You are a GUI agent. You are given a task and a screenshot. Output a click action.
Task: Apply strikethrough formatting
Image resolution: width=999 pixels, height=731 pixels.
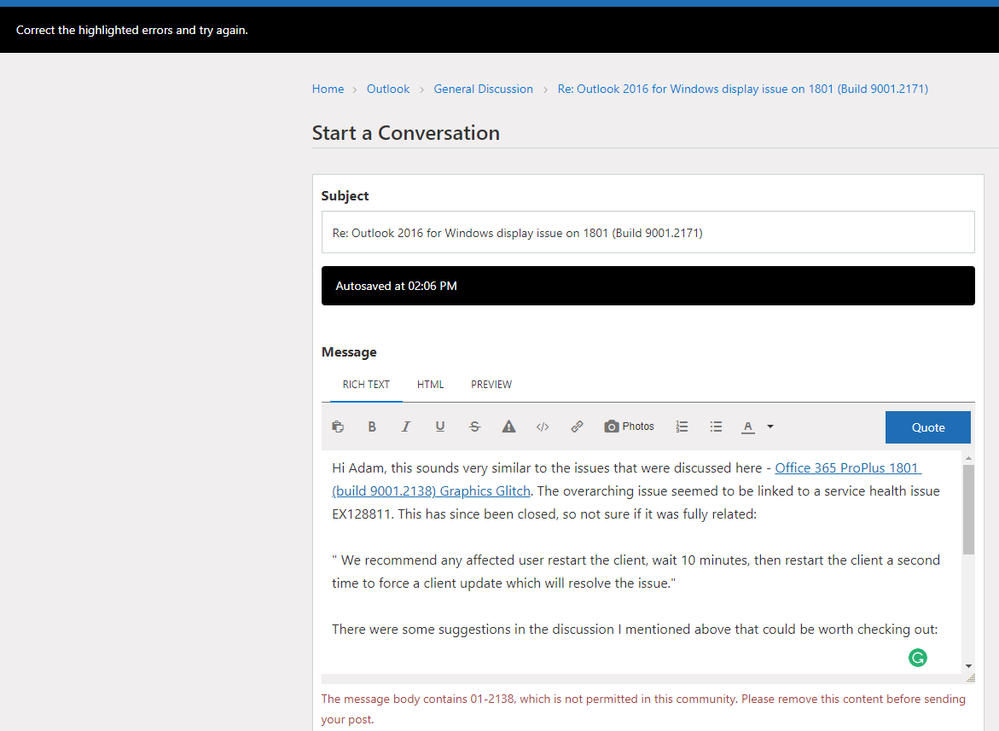[x=475, y=426]
